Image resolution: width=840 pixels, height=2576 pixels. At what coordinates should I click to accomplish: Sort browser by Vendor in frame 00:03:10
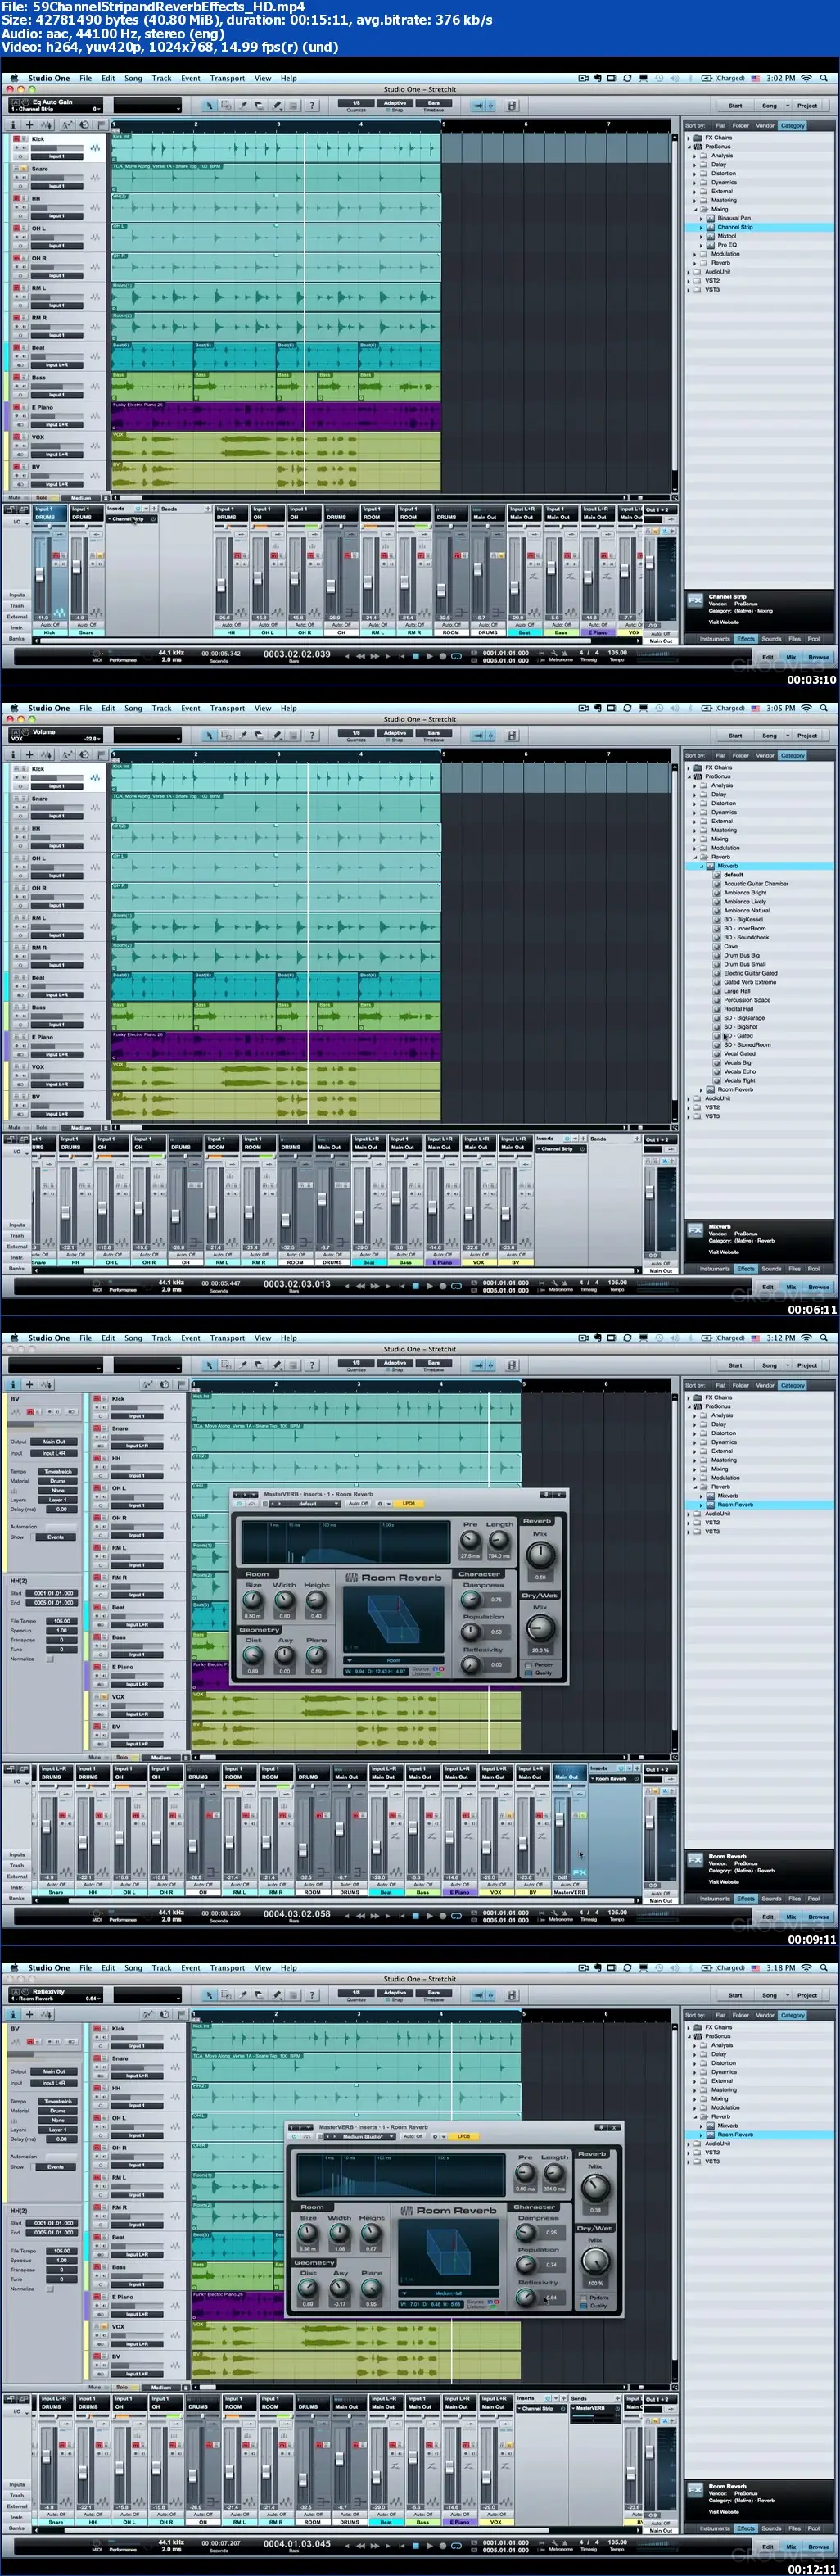coord(765,126)
